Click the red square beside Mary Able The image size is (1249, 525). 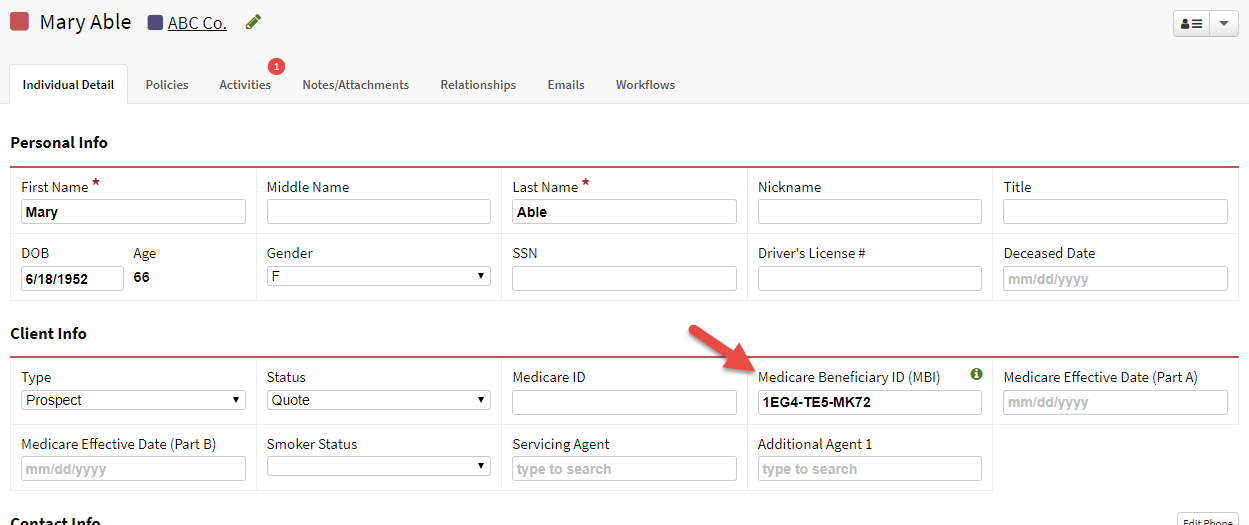19,22
